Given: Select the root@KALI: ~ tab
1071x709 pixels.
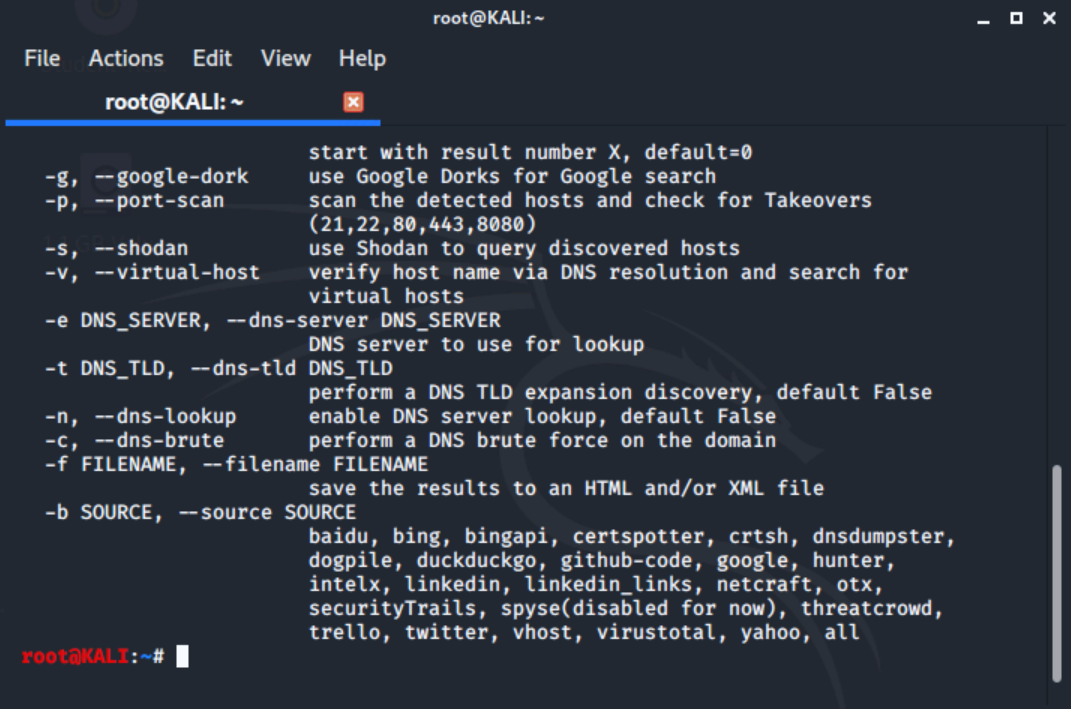Looking at the screenshot, I should 193,102.
